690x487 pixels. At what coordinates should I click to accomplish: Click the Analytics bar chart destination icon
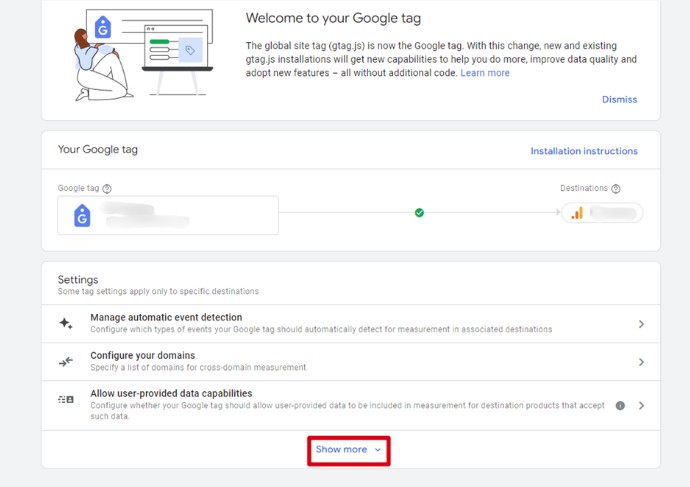pos(577,213)
